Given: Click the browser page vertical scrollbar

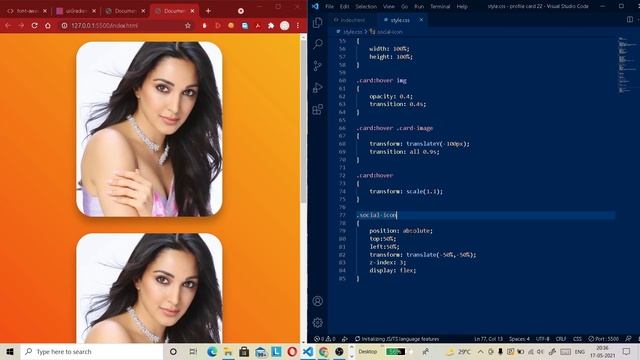Looking at the screenshot, I should pos(303,122).
